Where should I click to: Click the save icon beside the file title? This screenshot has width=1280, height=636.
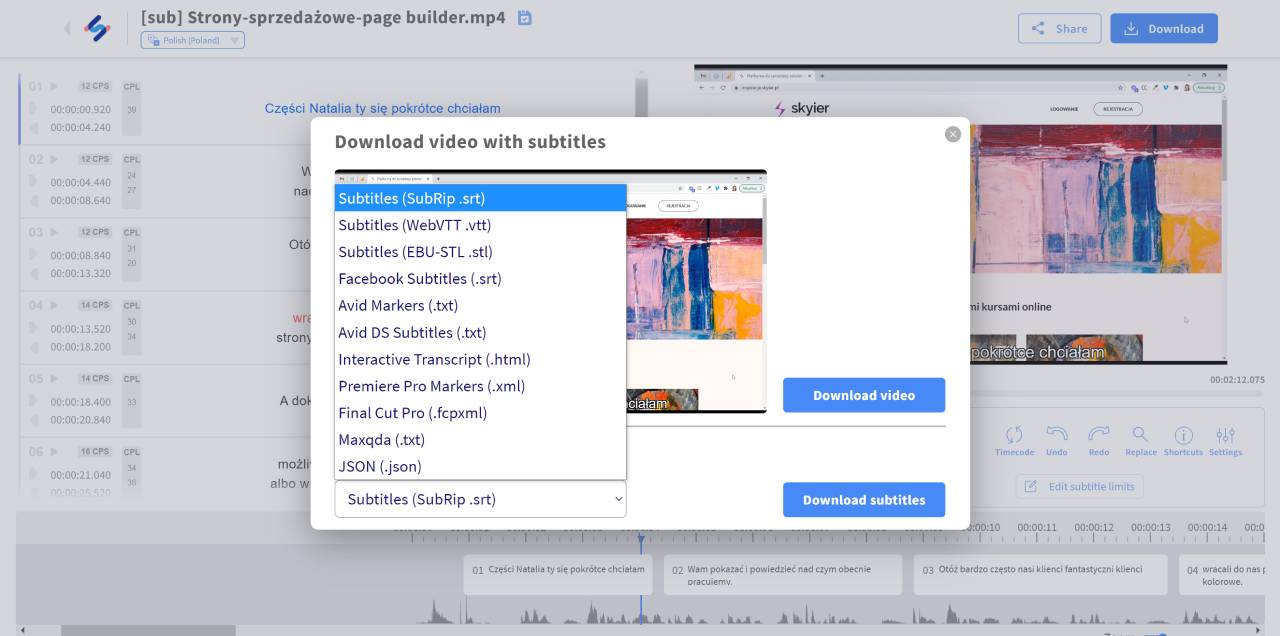[525, 18]
